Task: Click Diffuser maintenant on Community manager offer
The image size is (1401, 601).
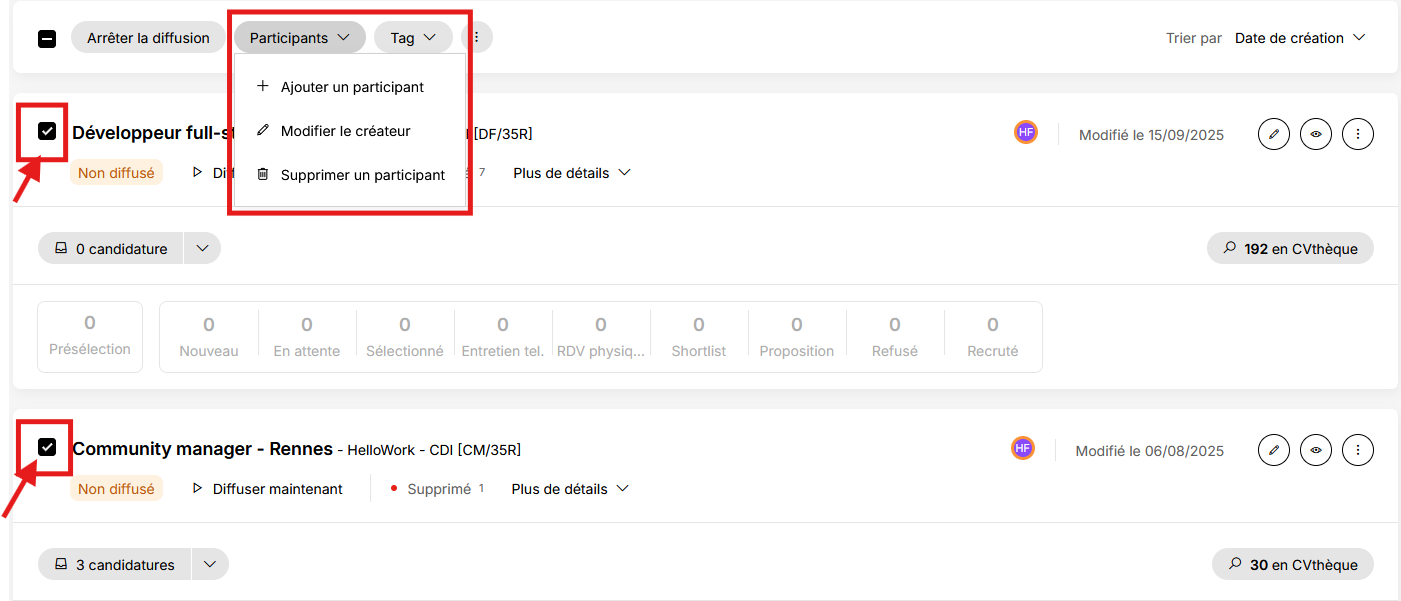Action: pyautogui.click(x=267, y=489)
